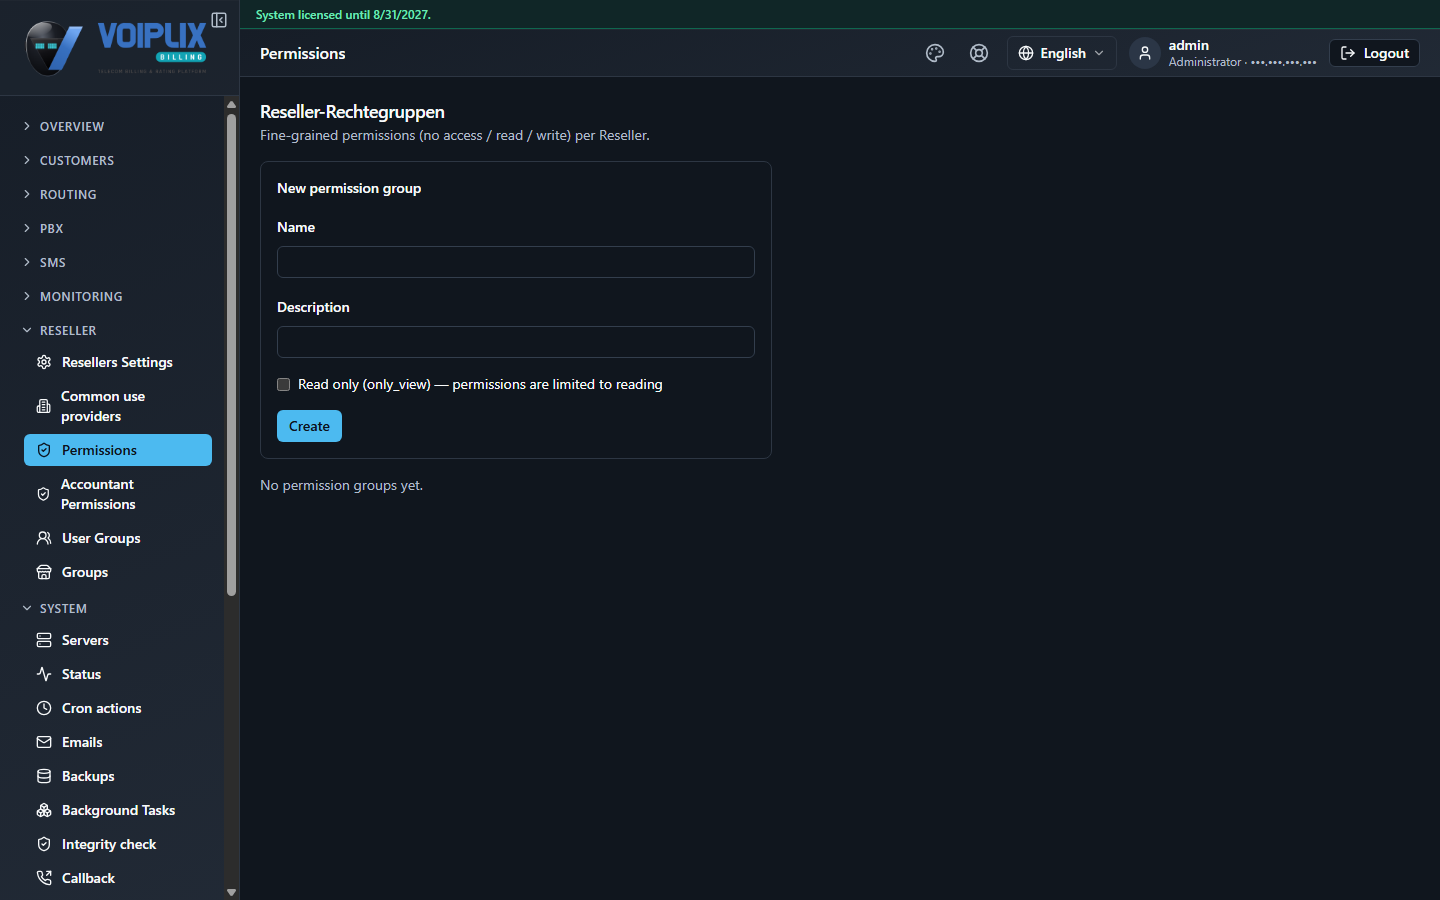Image resolution: width=1440 pixels, height=900 pixels.
Task: Expand the PBX section
Action: coord(118,228)
